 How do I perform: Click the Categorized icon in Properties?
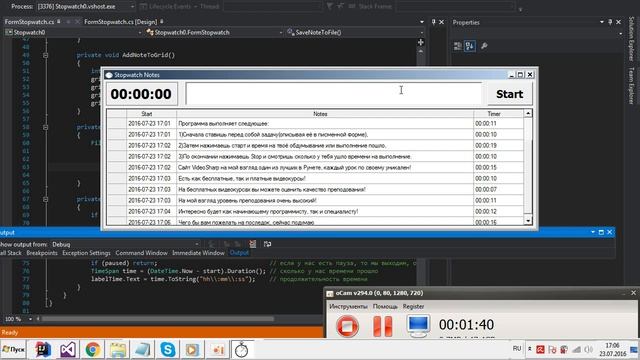(x=458, y=46)
